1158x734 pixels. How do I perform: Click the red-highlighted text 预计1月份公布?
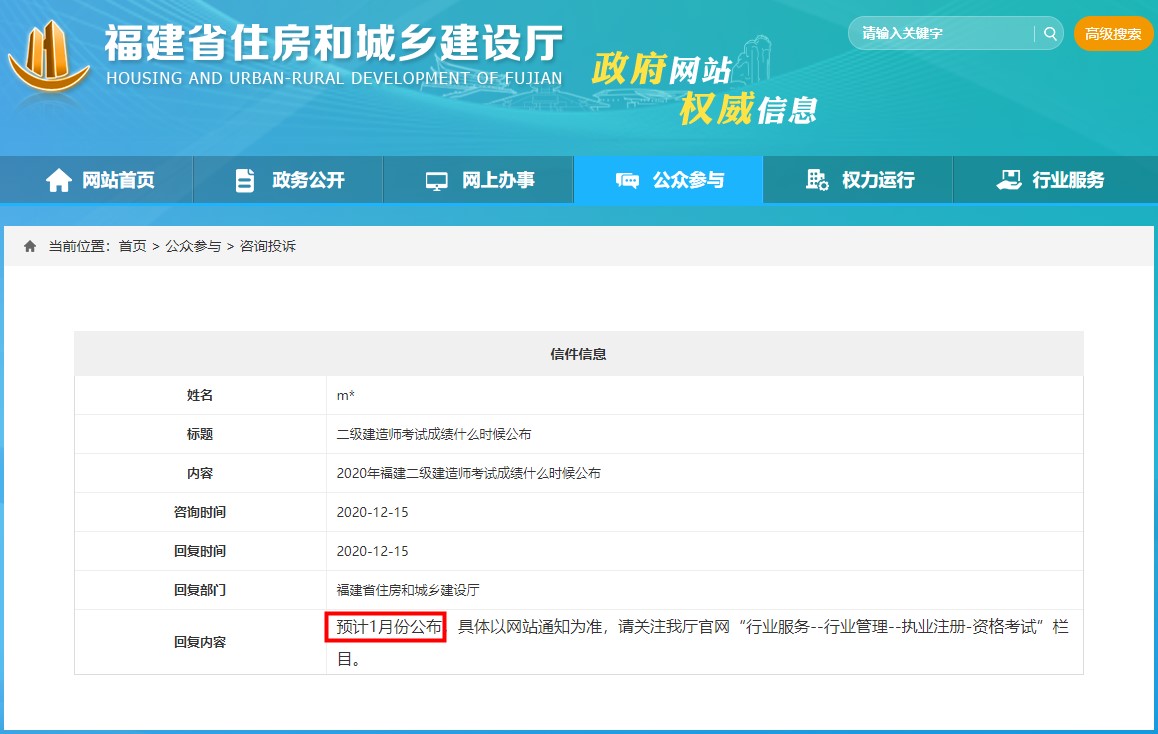click(x=385, y=628)
